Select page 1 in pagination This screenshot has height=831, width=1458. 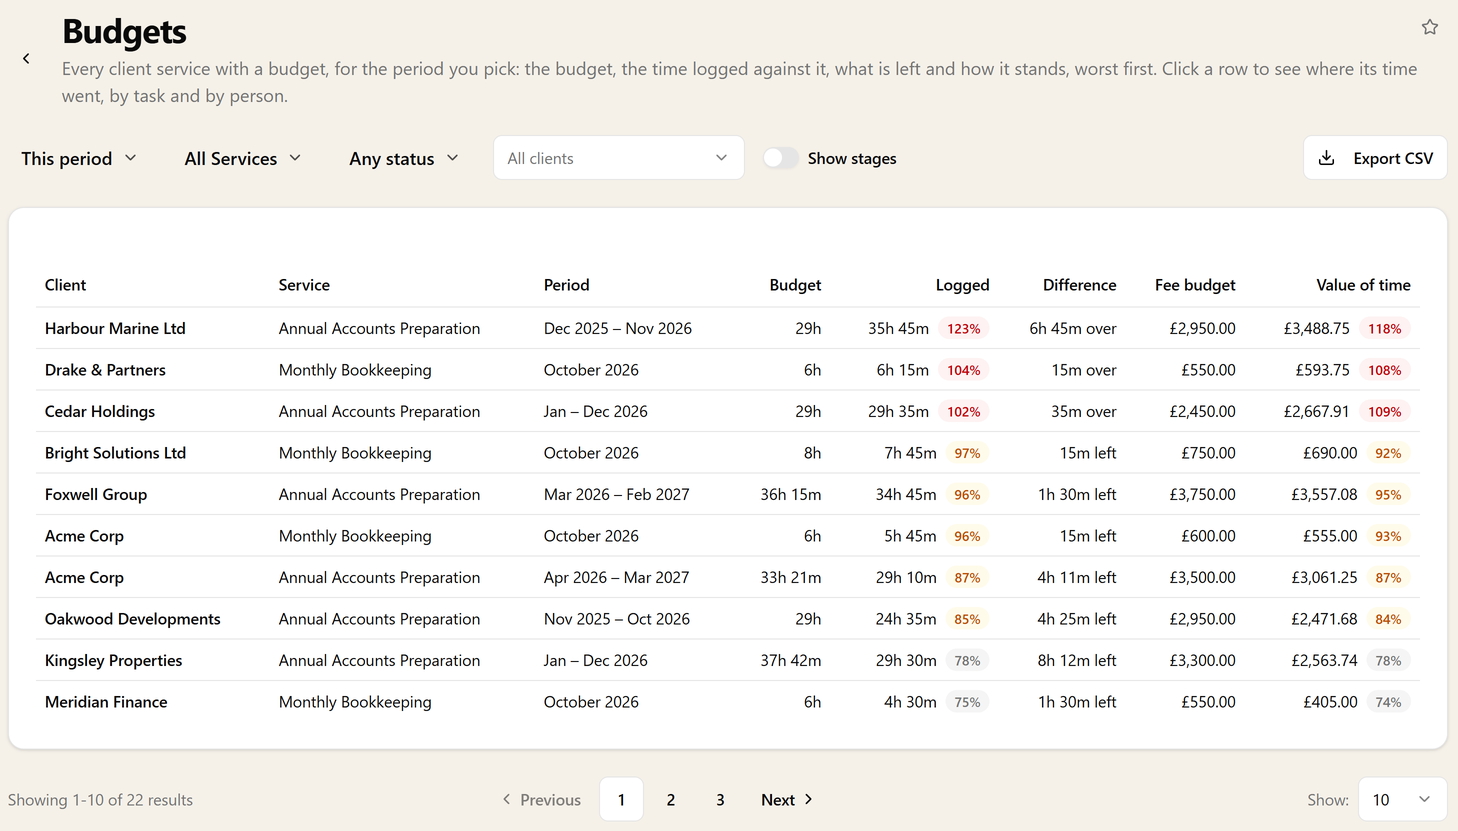click(x=621, y=799)
